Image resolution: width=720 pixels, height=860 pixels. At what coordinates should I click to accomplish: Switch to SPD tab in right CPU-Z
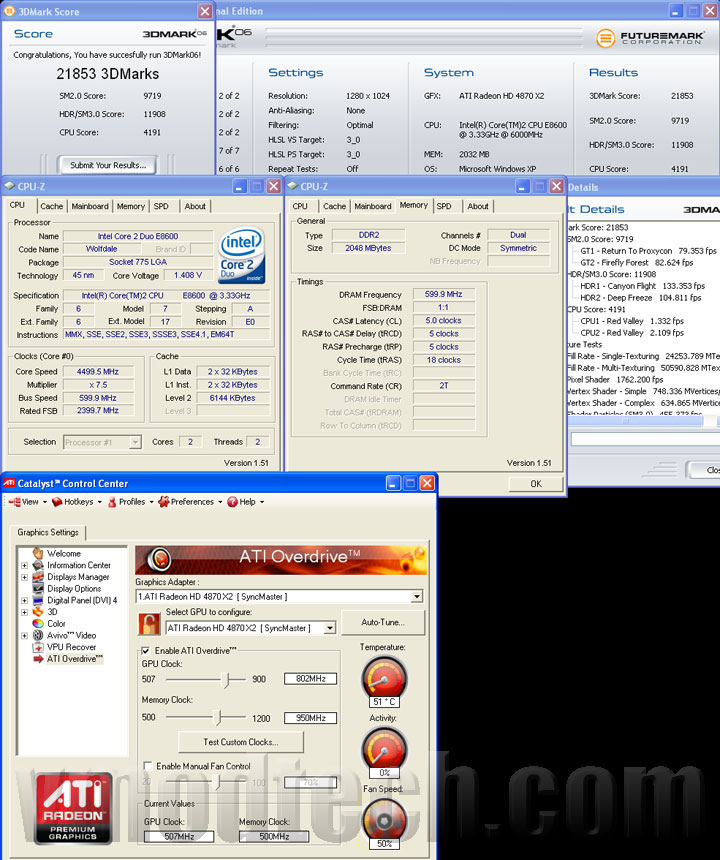click(x=444, y=206)
